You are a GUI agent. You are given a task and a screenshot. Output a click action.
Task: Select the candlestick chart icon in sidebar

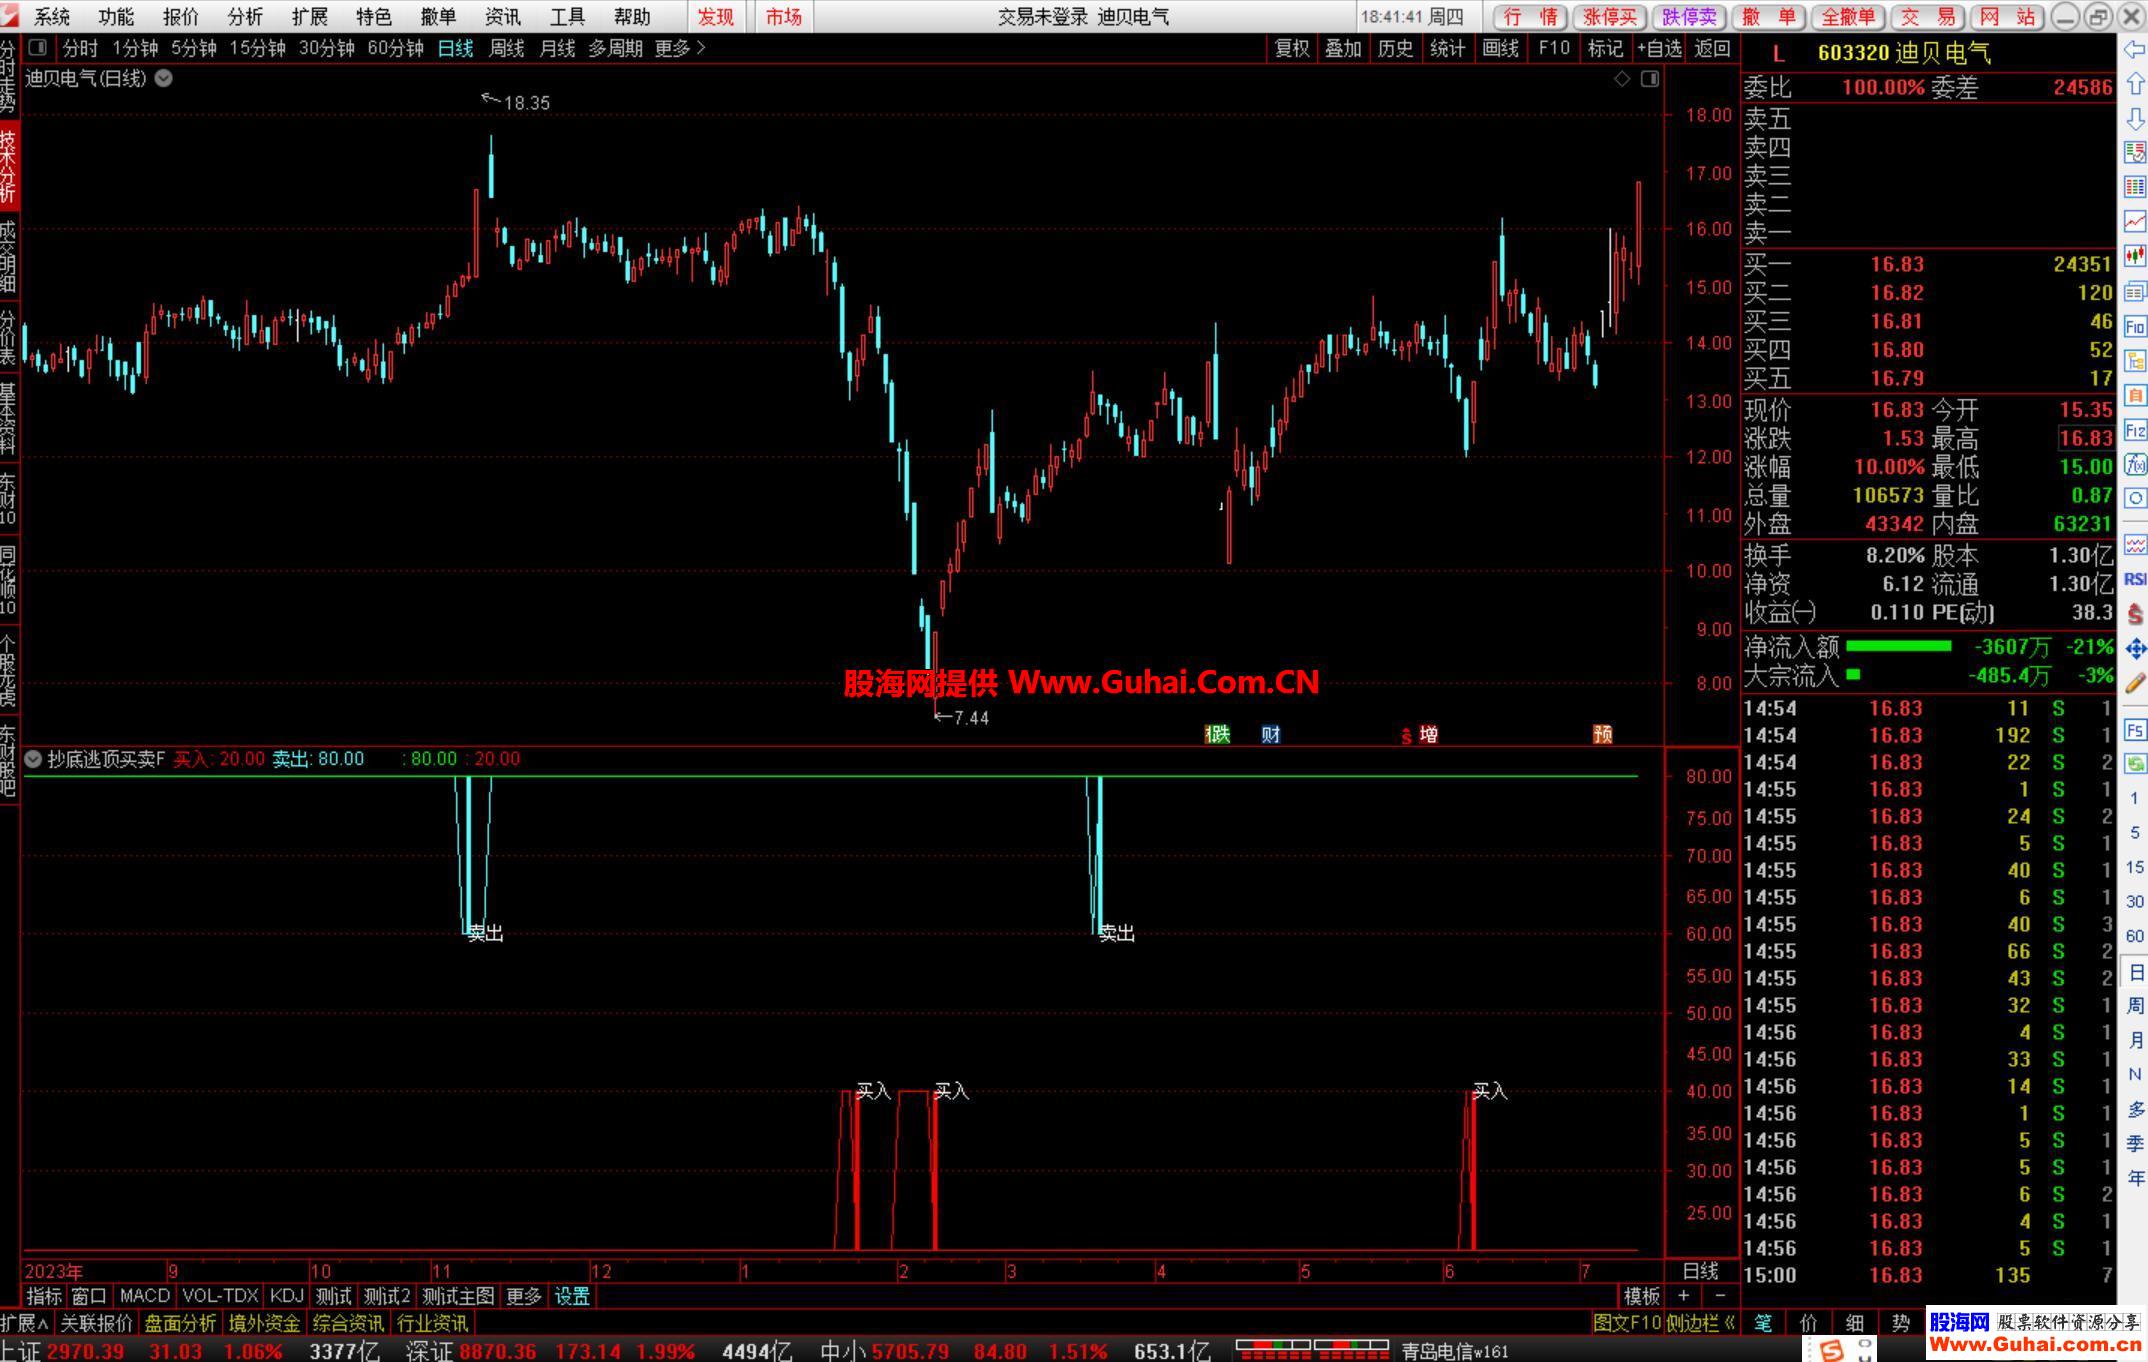[x=2135, y=256]
